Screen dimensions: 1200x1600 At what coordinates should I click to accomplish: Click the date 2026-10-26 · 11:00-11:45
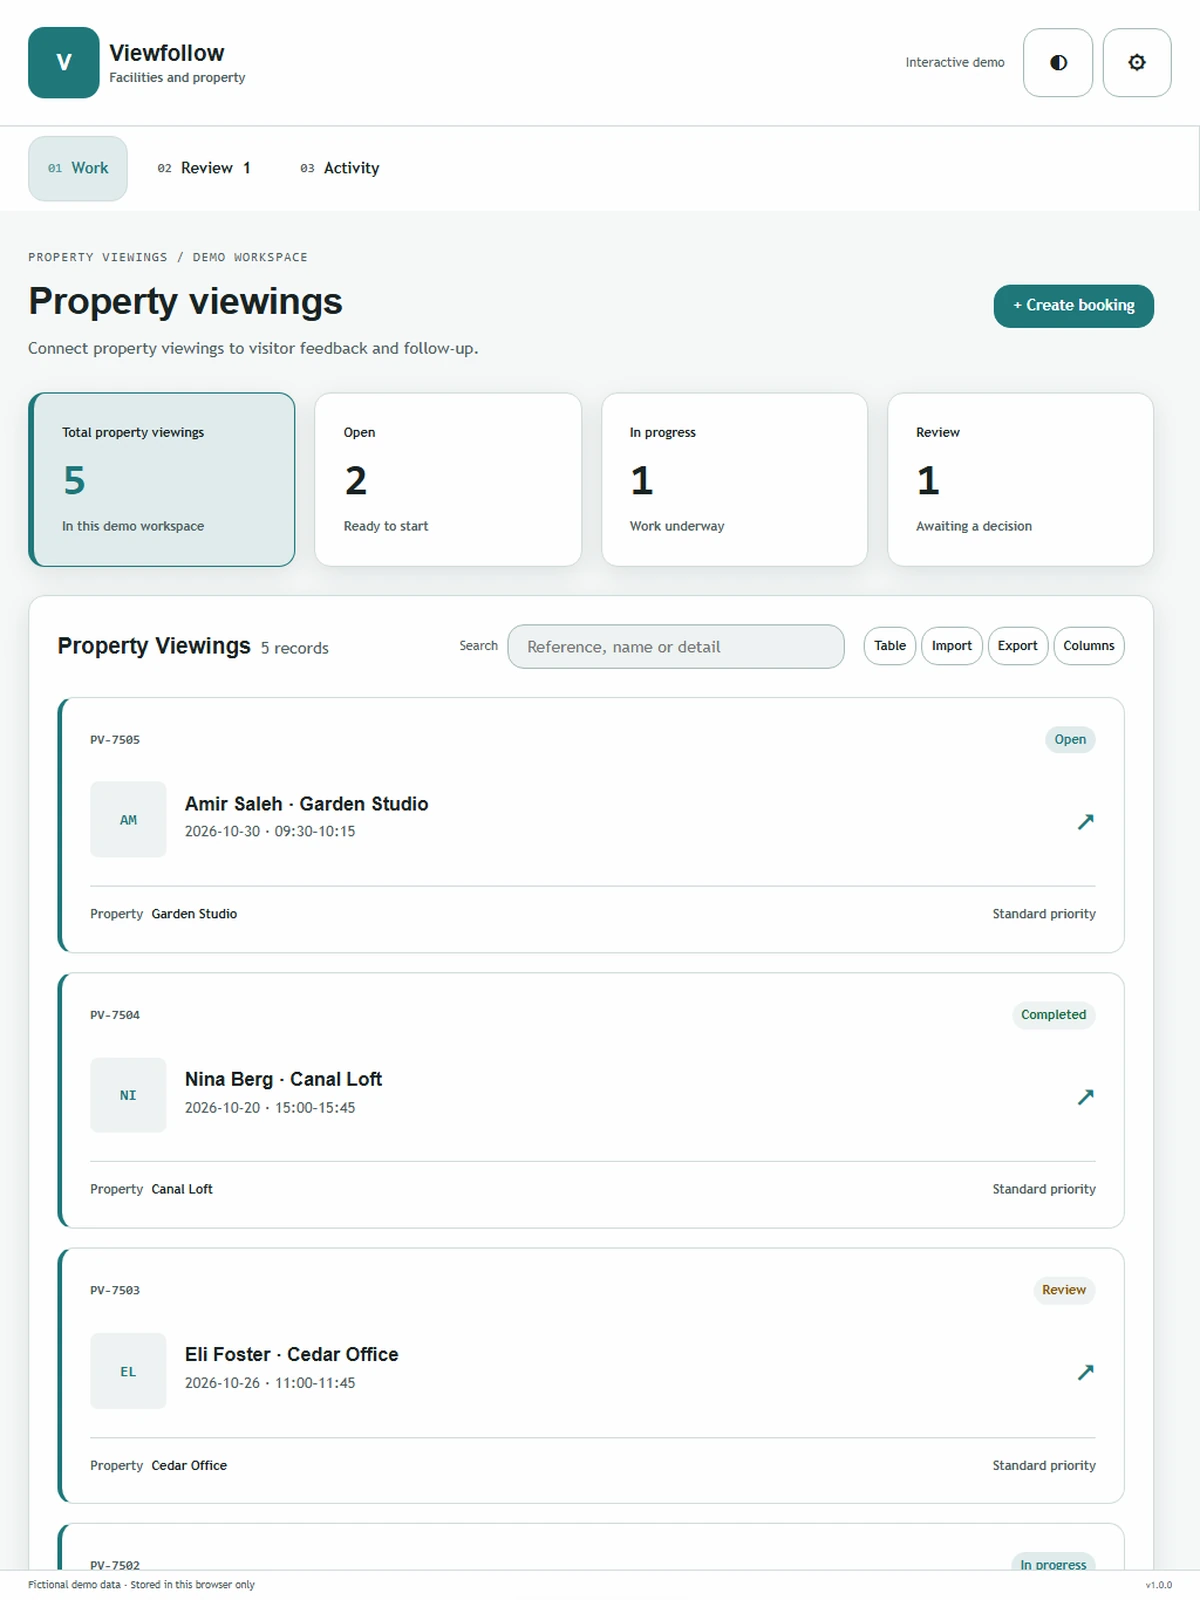coord(270,1383)
